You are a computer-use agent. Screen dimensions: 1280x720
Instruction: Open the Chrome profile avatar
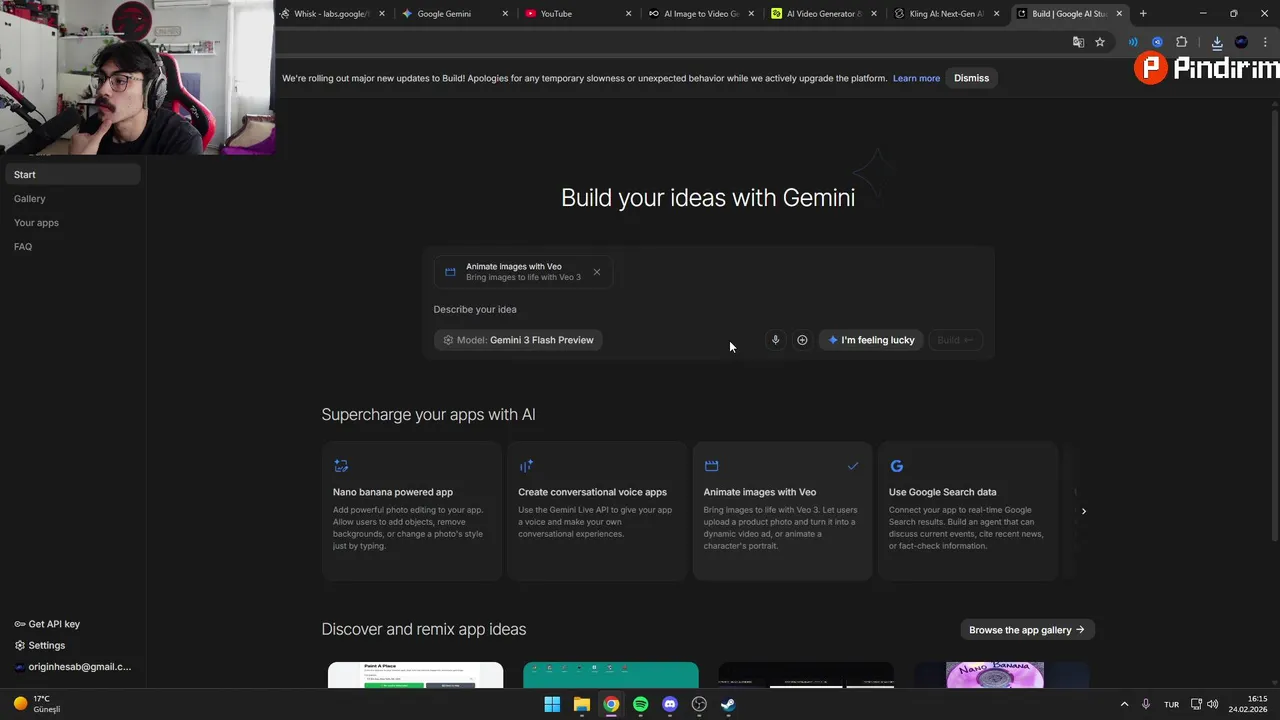tap(1241, 42)
